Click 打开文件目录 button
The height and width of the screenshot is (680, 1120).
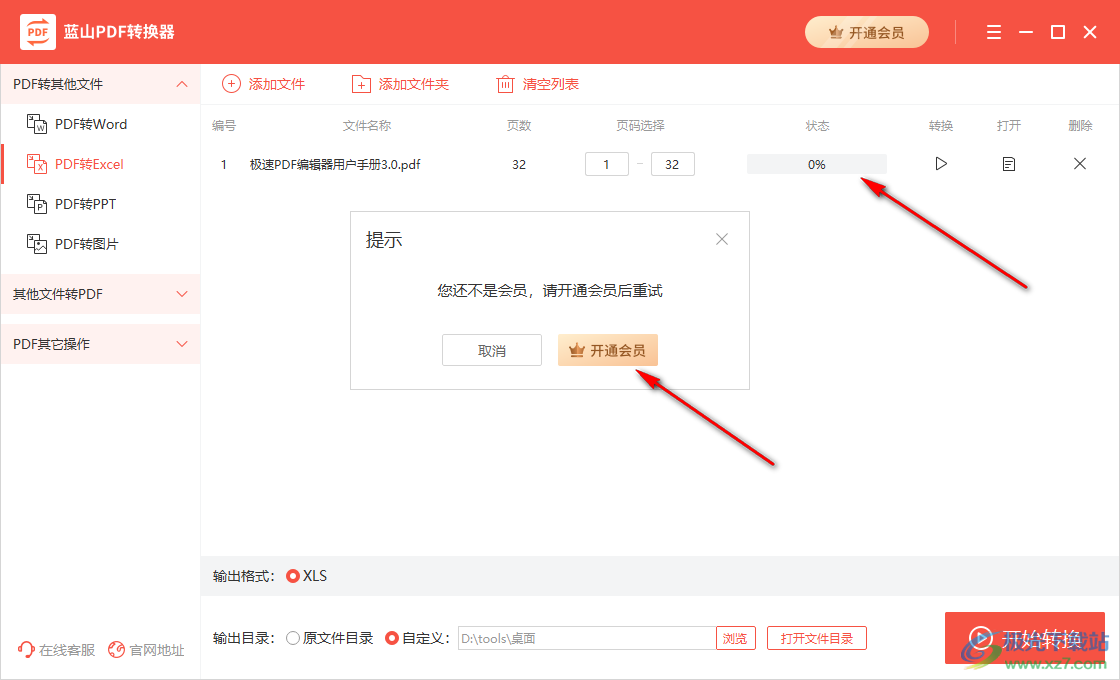[x=816, y=638]
